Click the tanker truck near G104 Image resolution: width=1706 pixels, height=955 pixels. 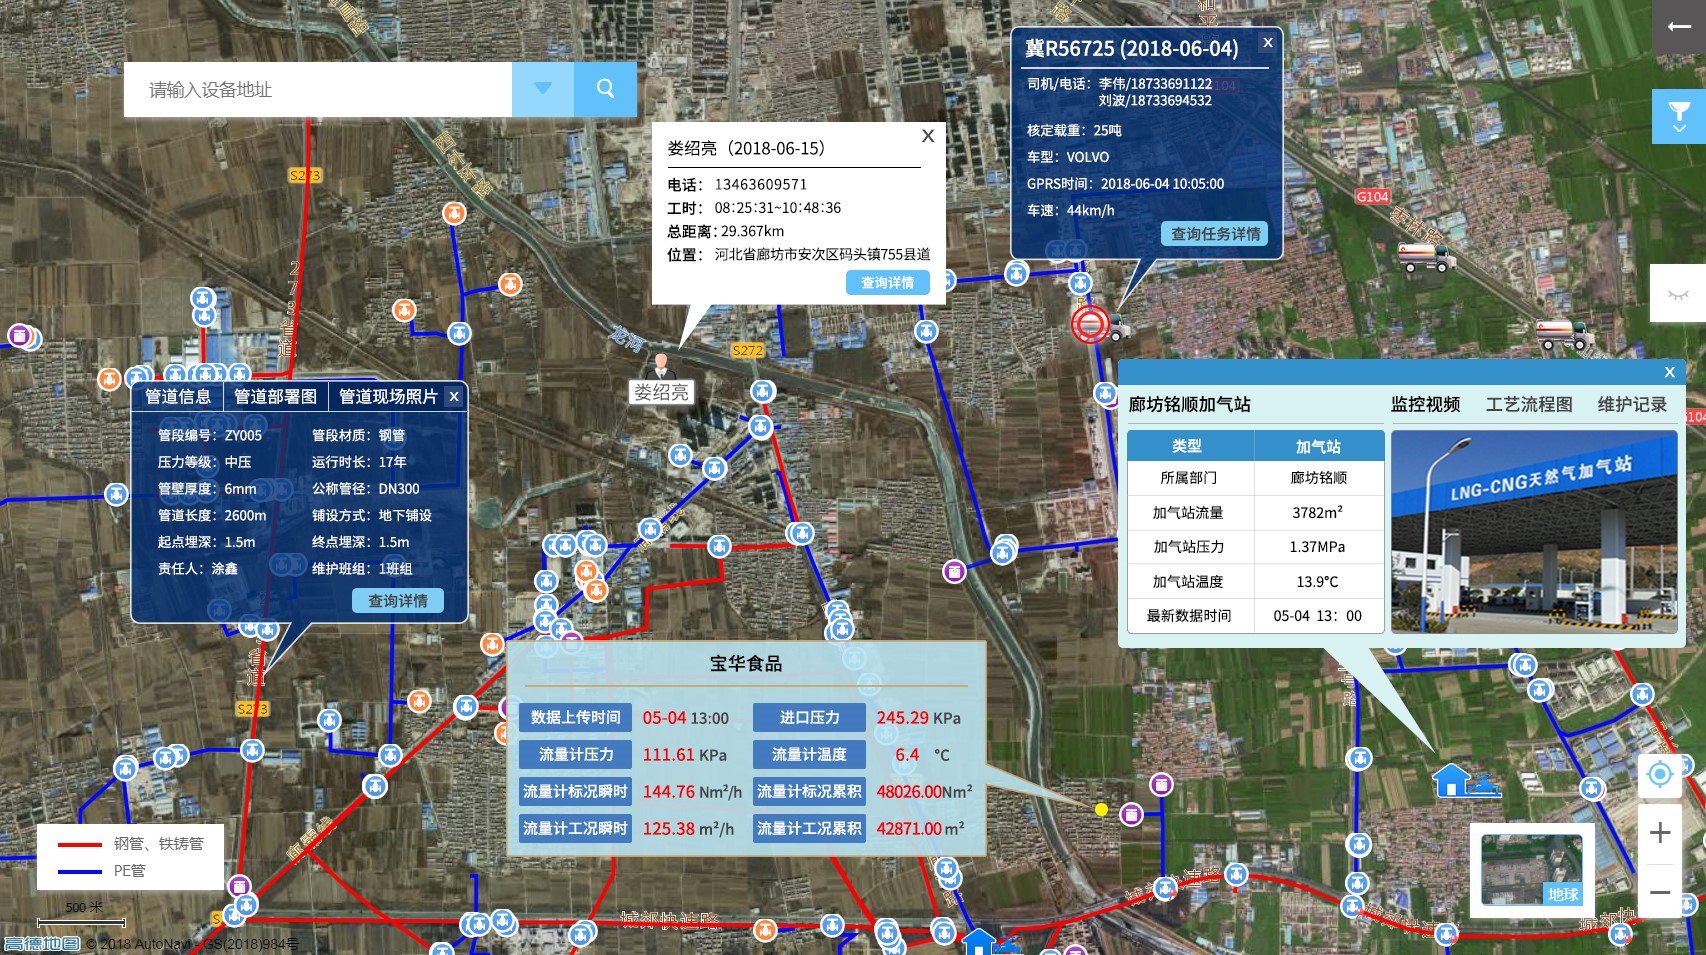point(1426,257)
